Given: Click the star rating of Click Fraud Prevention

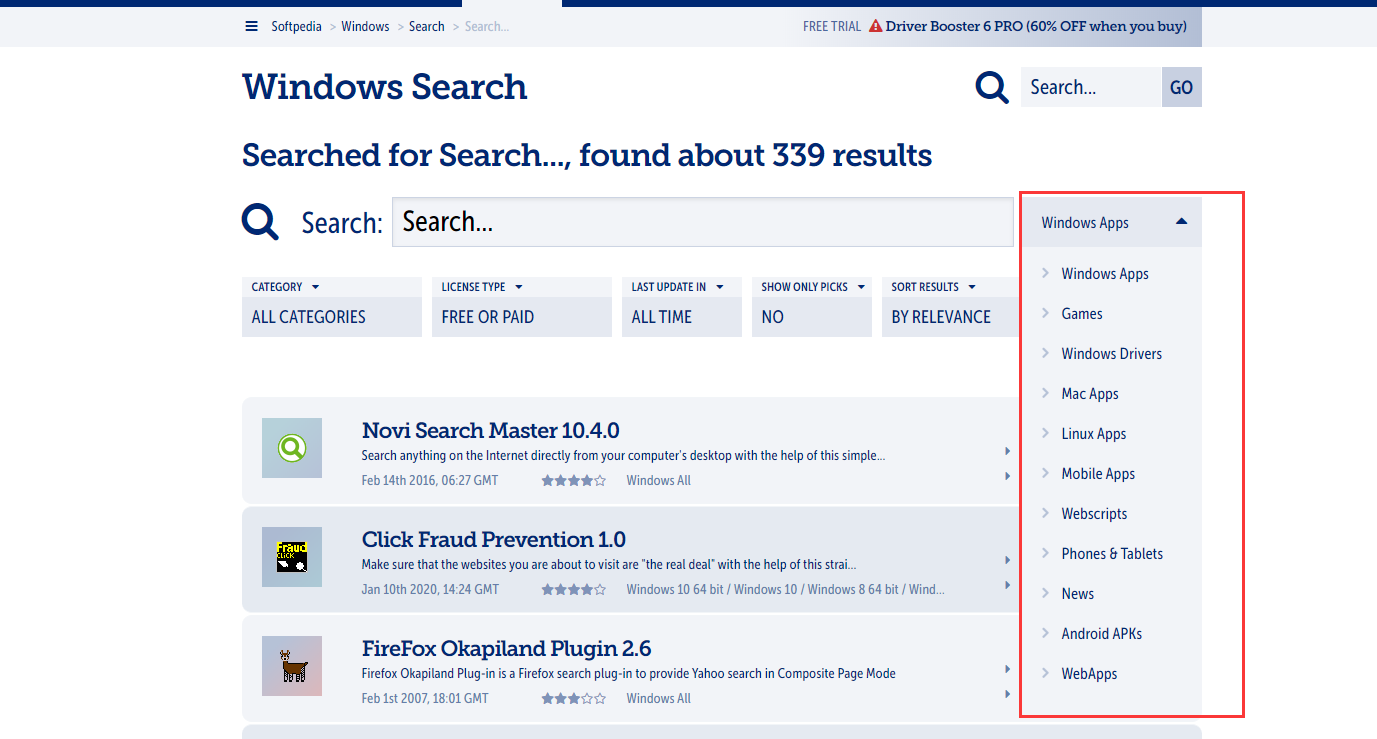Looking at the screenshot, I should 574,590.
